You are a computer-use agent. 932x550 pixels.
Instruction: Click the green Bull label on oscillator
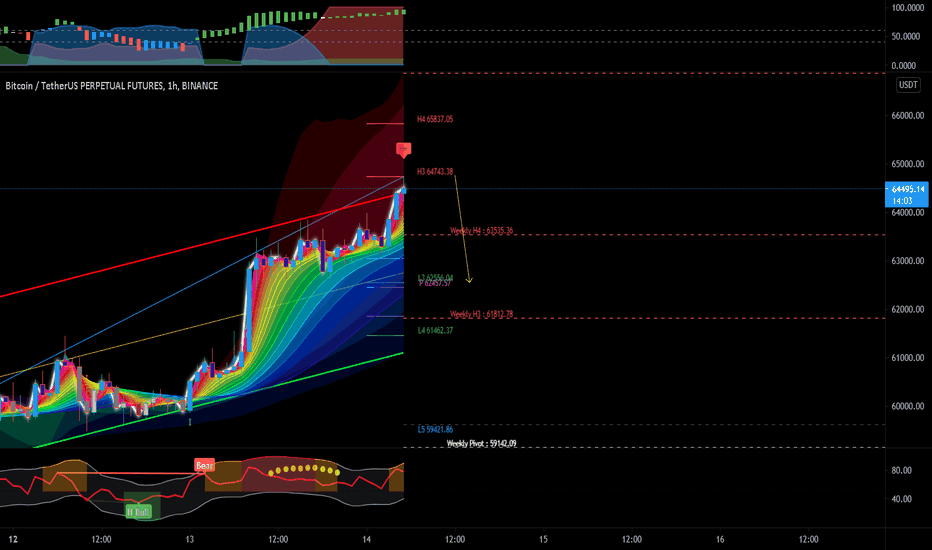pyautogui.click(x=138, y=511)
